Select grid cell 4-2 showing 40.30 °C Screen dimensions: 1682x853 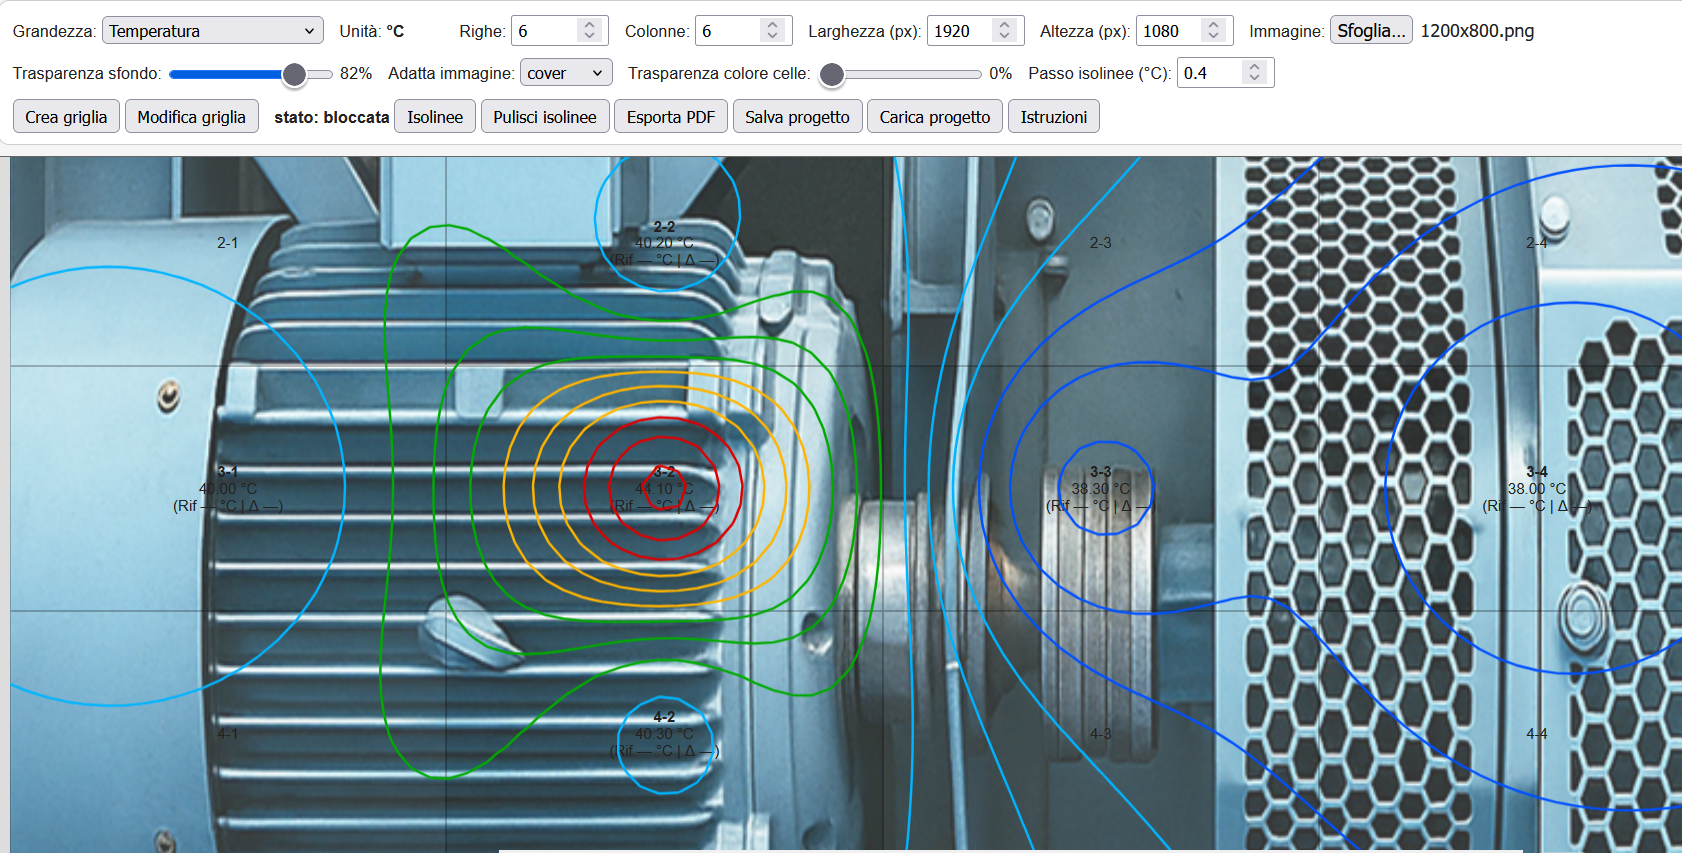(x=664, y=733)
